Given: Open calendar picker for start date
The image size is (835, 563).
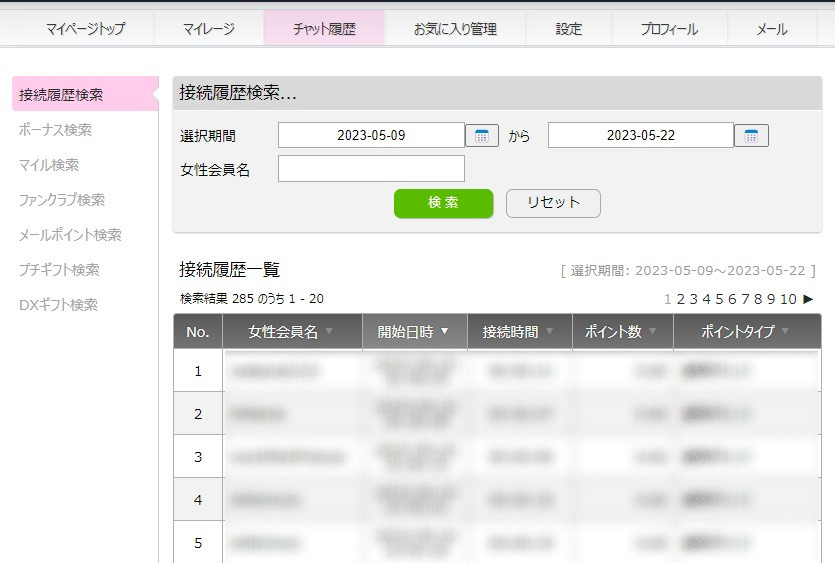Looking at the screenshot, I should point(482,136).
